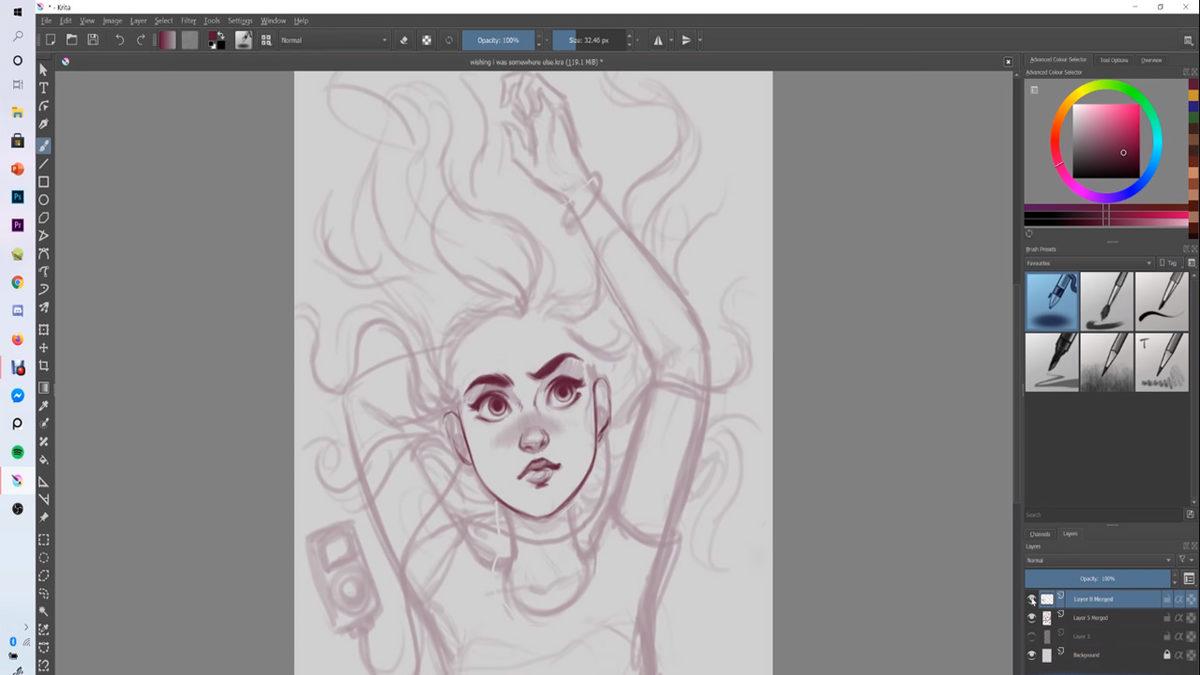The width and height of the screenshot is (1200, 675).
Task: Open the Filter menu
Action: pos(188,20)
